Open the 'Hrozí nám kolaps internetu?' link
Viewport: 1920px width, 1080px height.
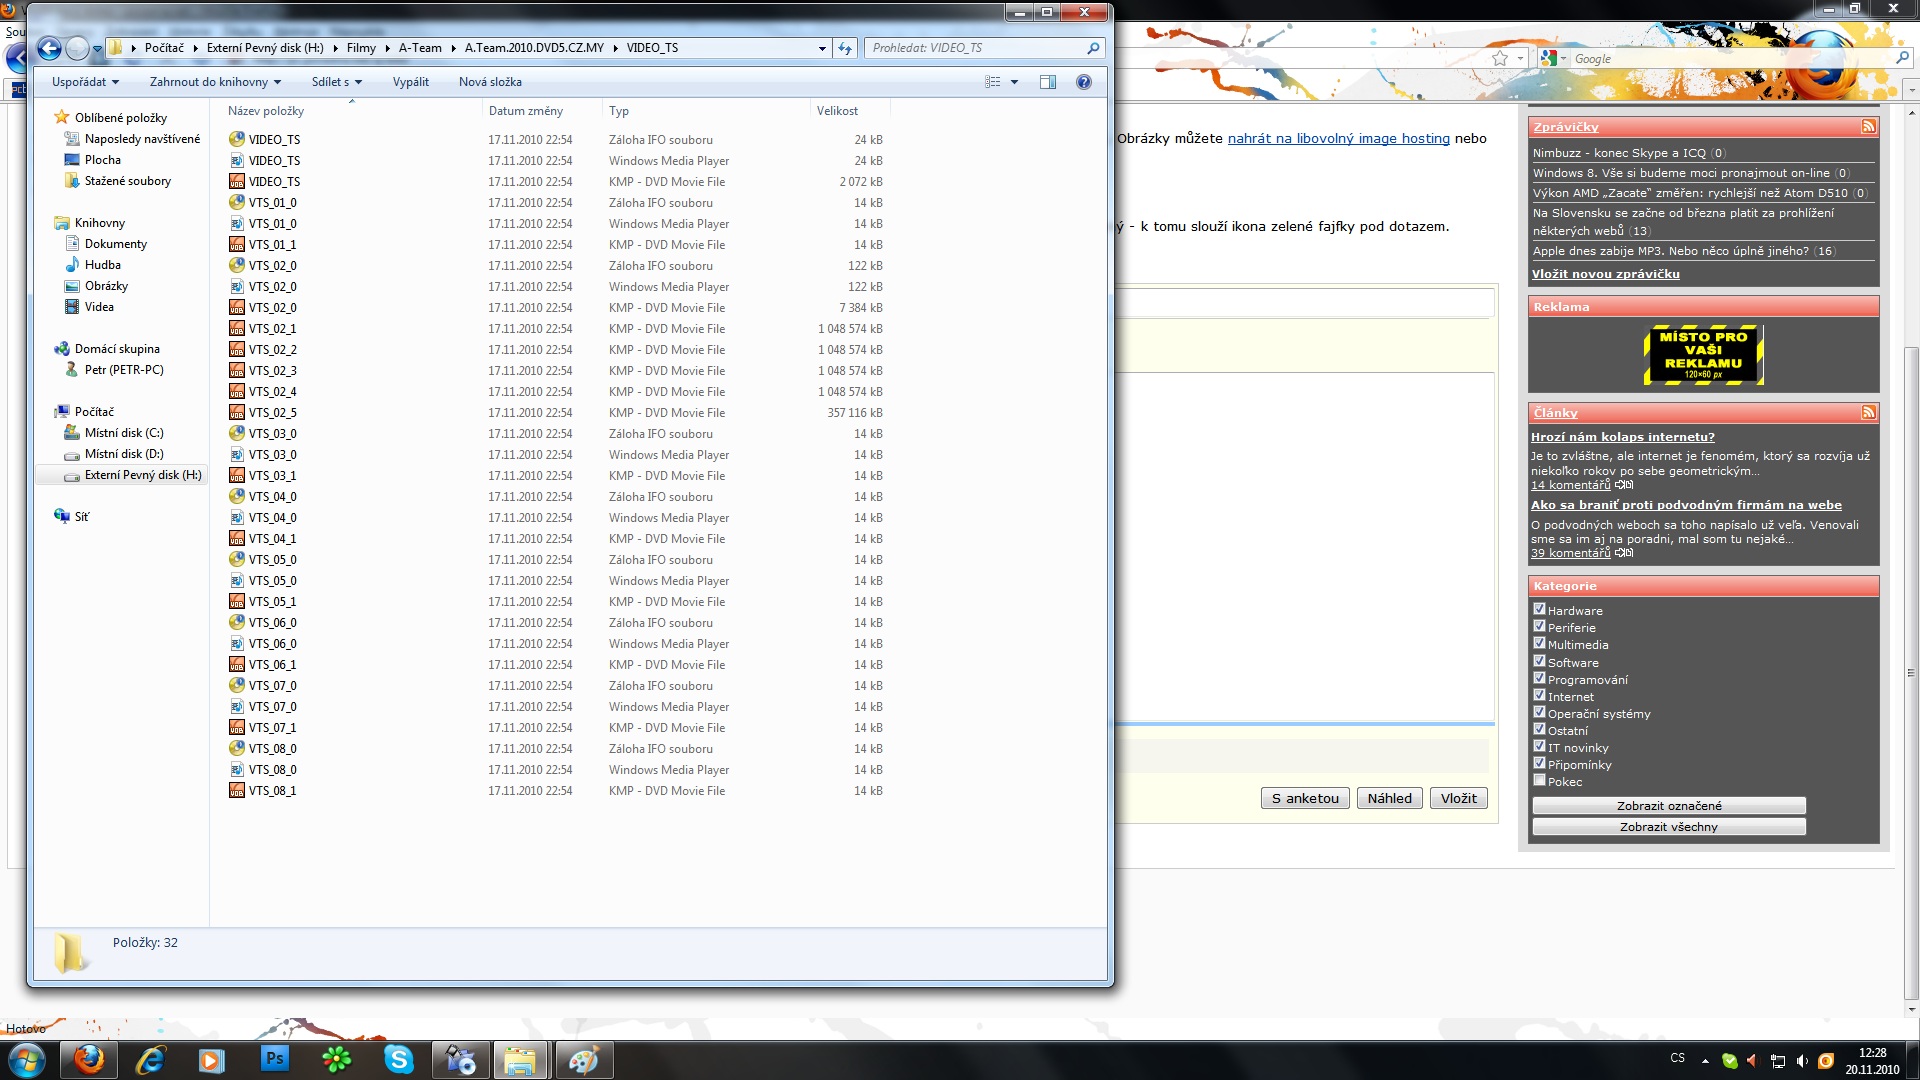coord(1622,437)
